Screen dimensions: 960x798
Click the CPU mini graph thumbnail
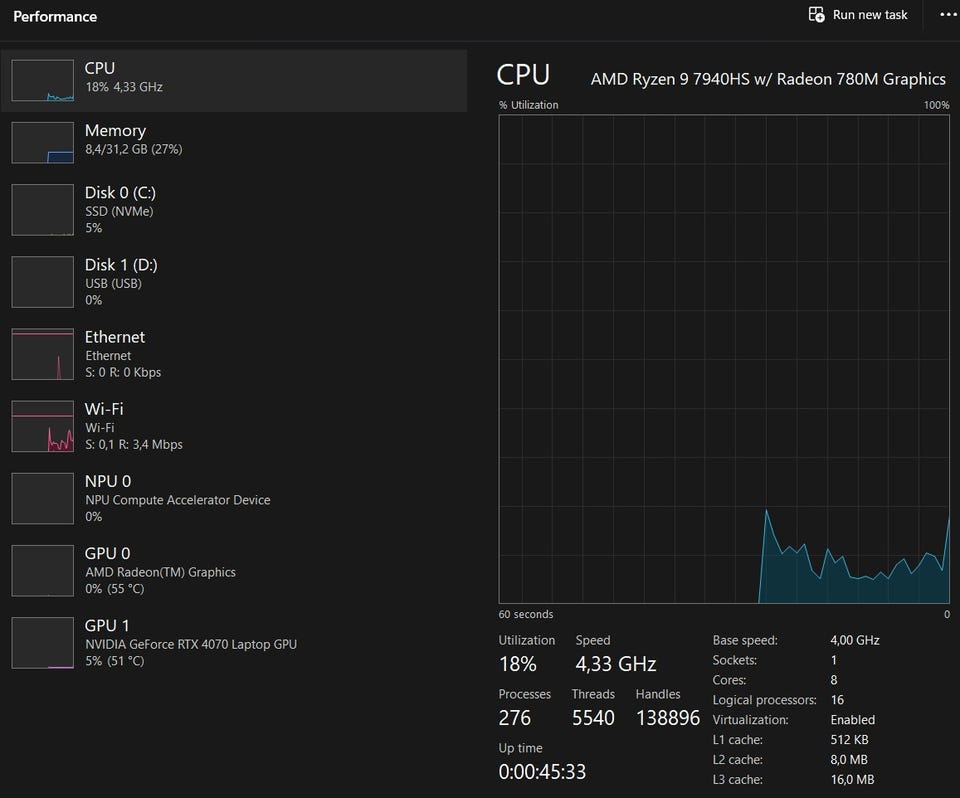(43, 80)
